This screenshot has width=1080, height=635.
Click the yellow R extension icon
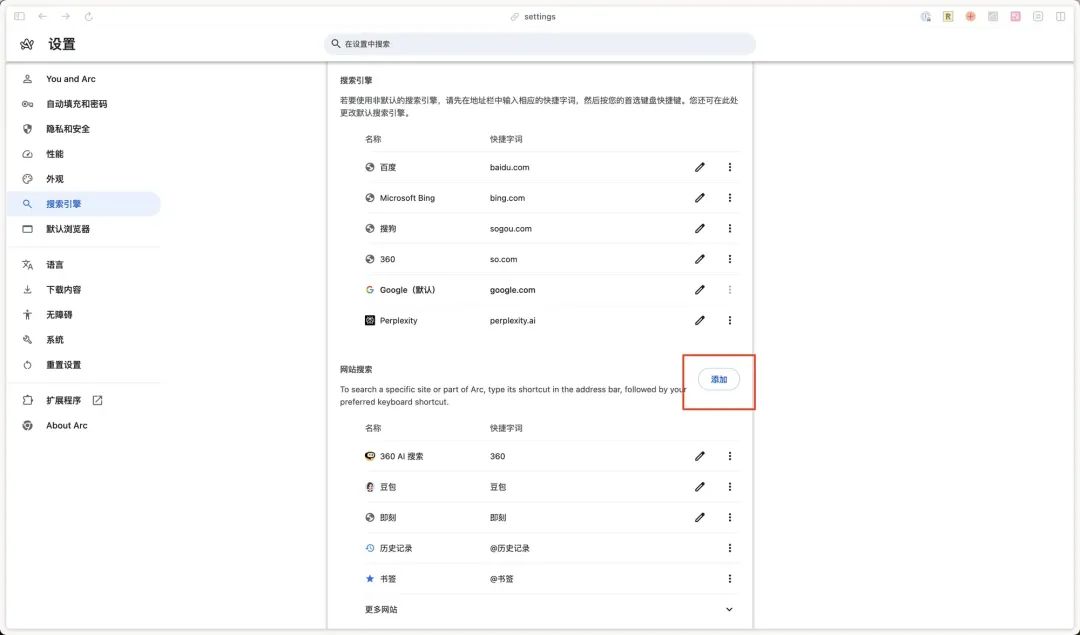[948, 17]
